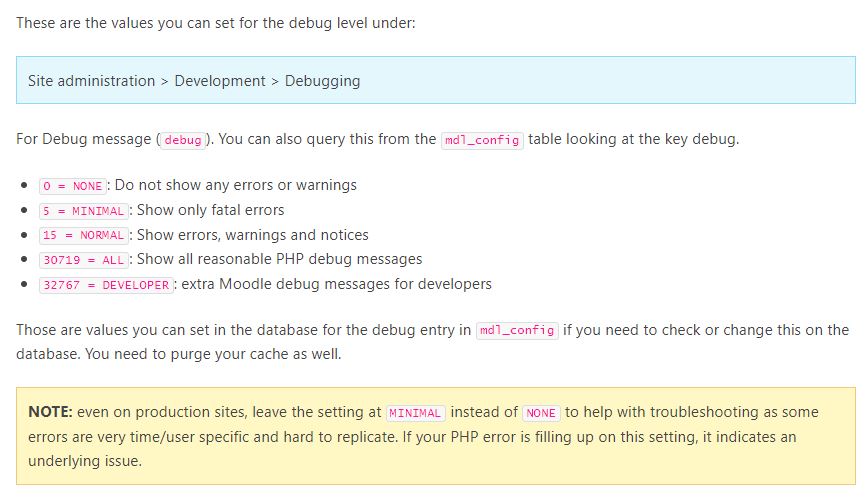Click the "Show only fatal errors" description

coord(207,210)
